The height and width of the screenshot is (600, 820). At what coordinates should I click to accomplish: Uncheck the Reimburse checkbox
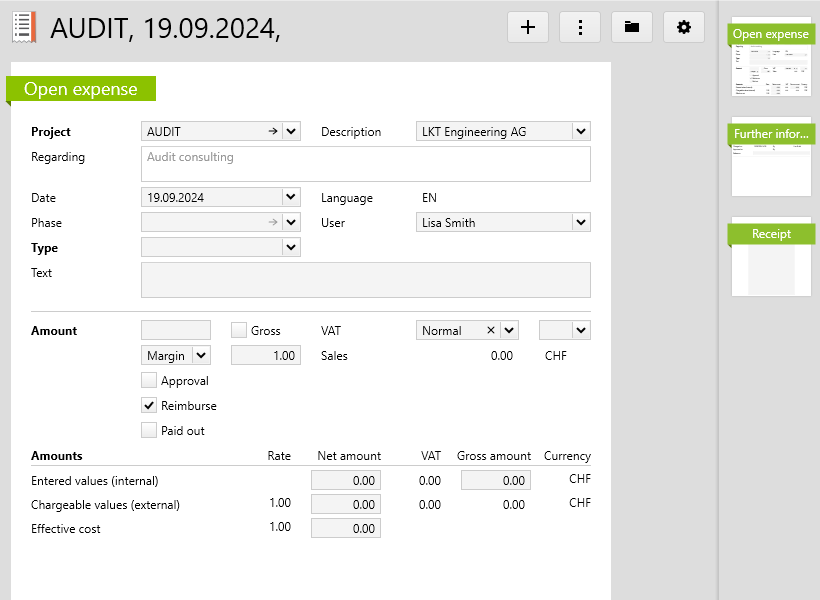(x=149, y=405)
